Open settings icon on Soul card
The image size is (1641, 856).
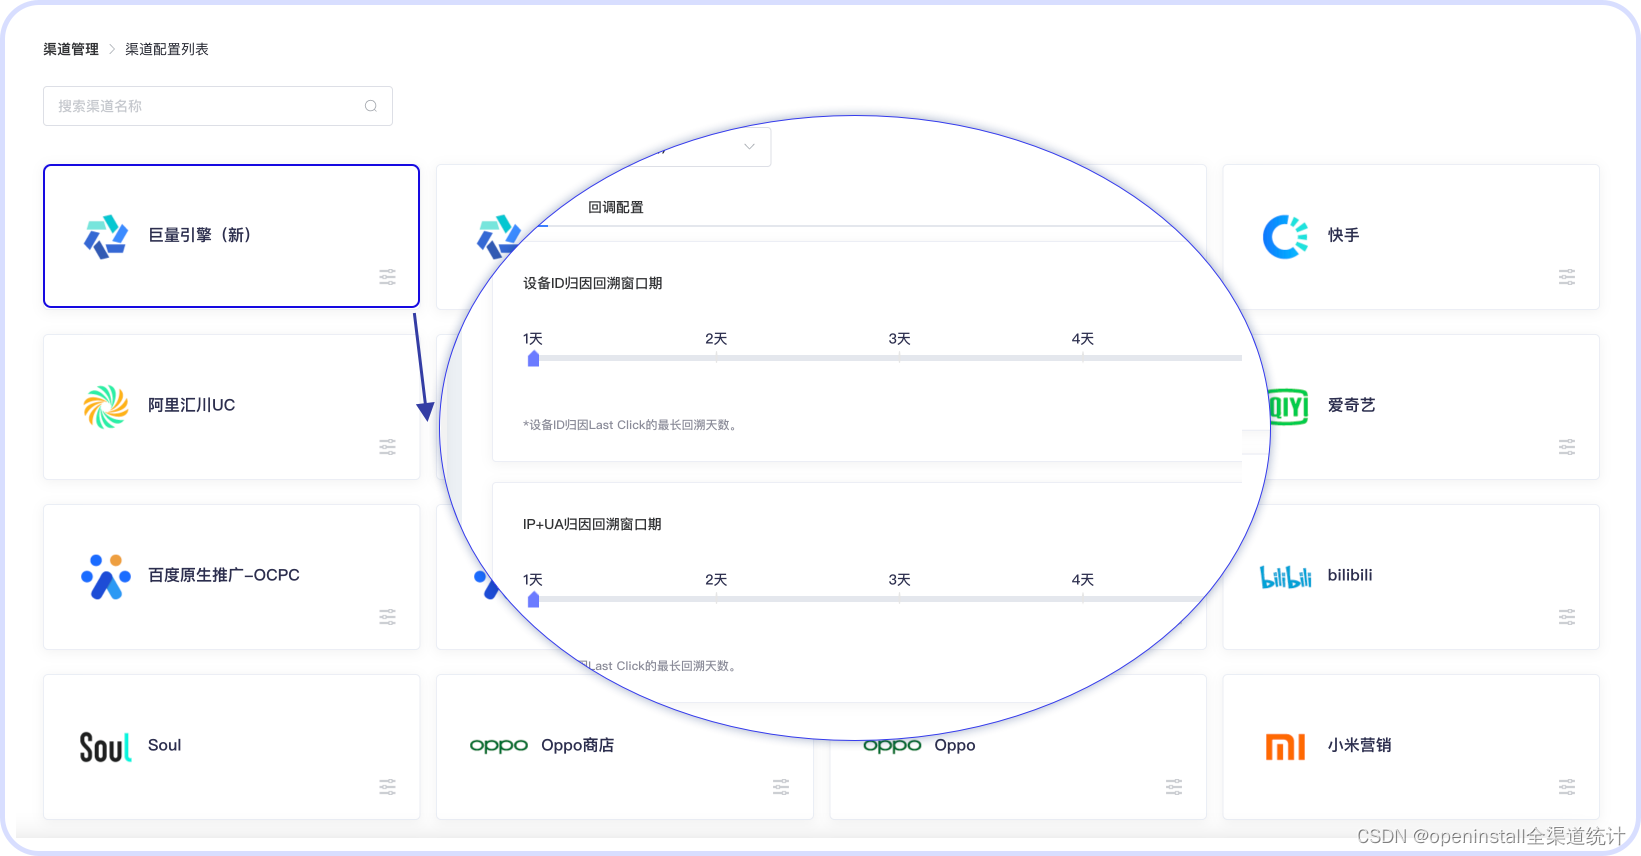[x=388, y=787]
